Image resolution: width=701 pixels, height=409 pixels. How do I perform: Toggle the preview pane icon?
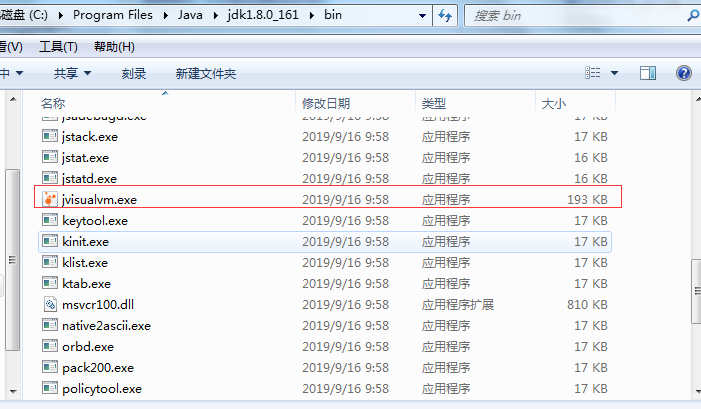click(648, 73)
